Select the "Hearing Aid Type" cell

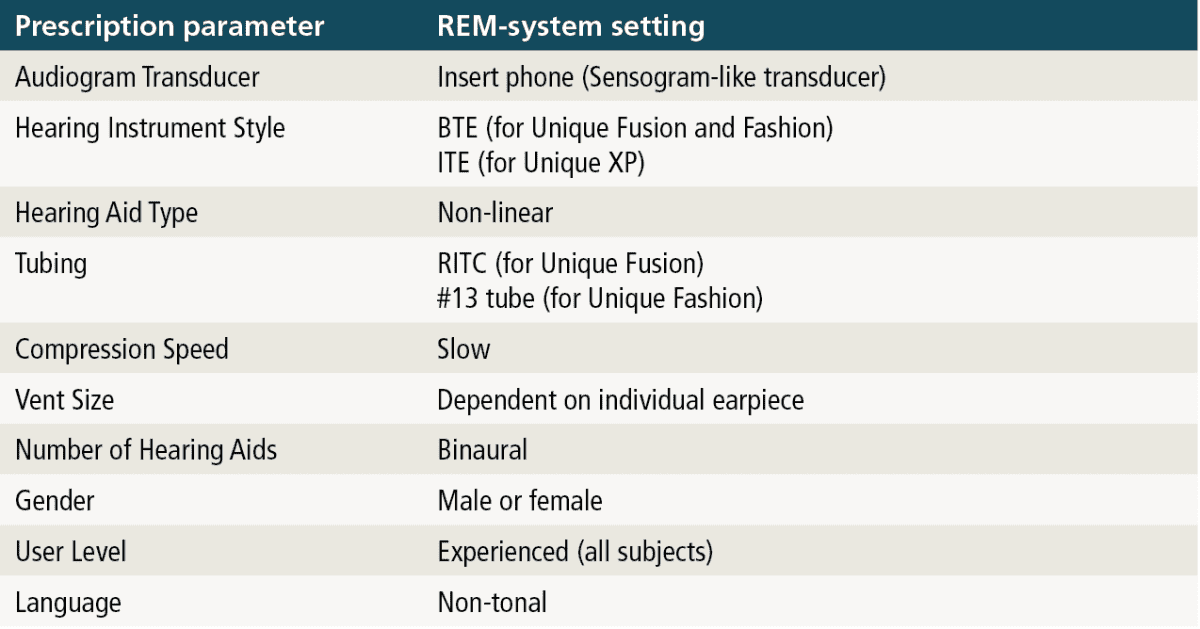(x=106, y=213)
